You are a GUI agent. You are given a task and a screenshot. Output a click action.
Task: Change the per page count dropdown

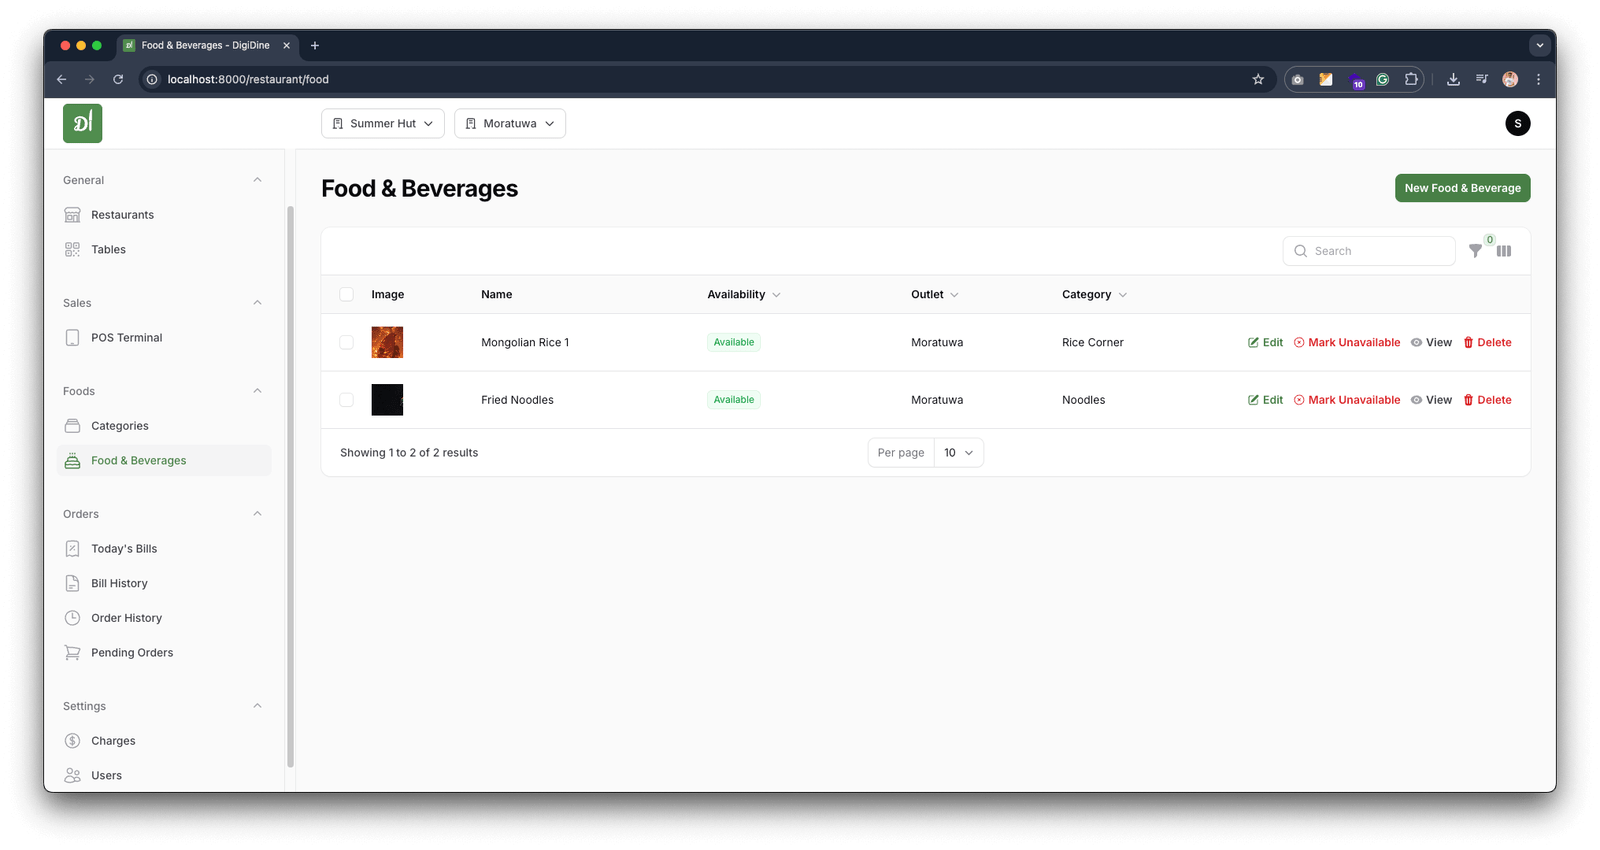(x=958, y=453)
